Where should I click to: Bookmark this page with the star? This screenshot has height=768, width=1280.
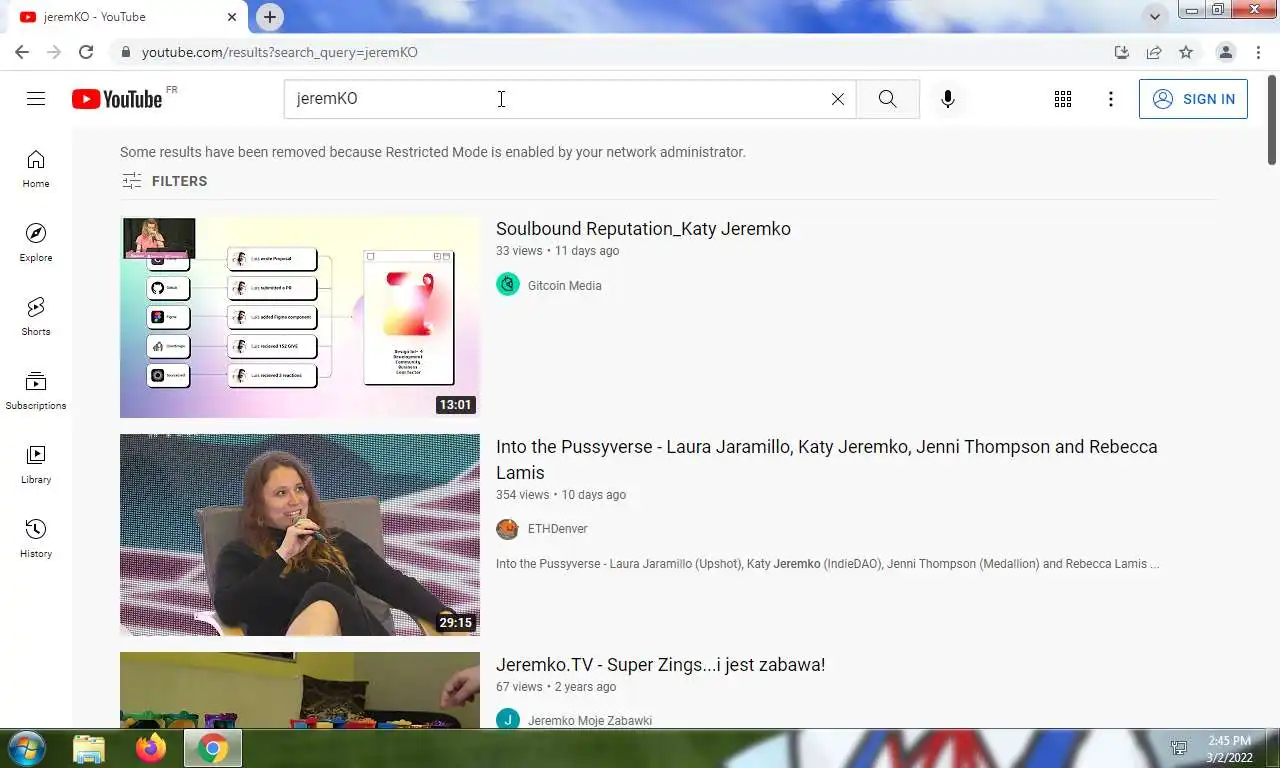(x=1186, y=52)
